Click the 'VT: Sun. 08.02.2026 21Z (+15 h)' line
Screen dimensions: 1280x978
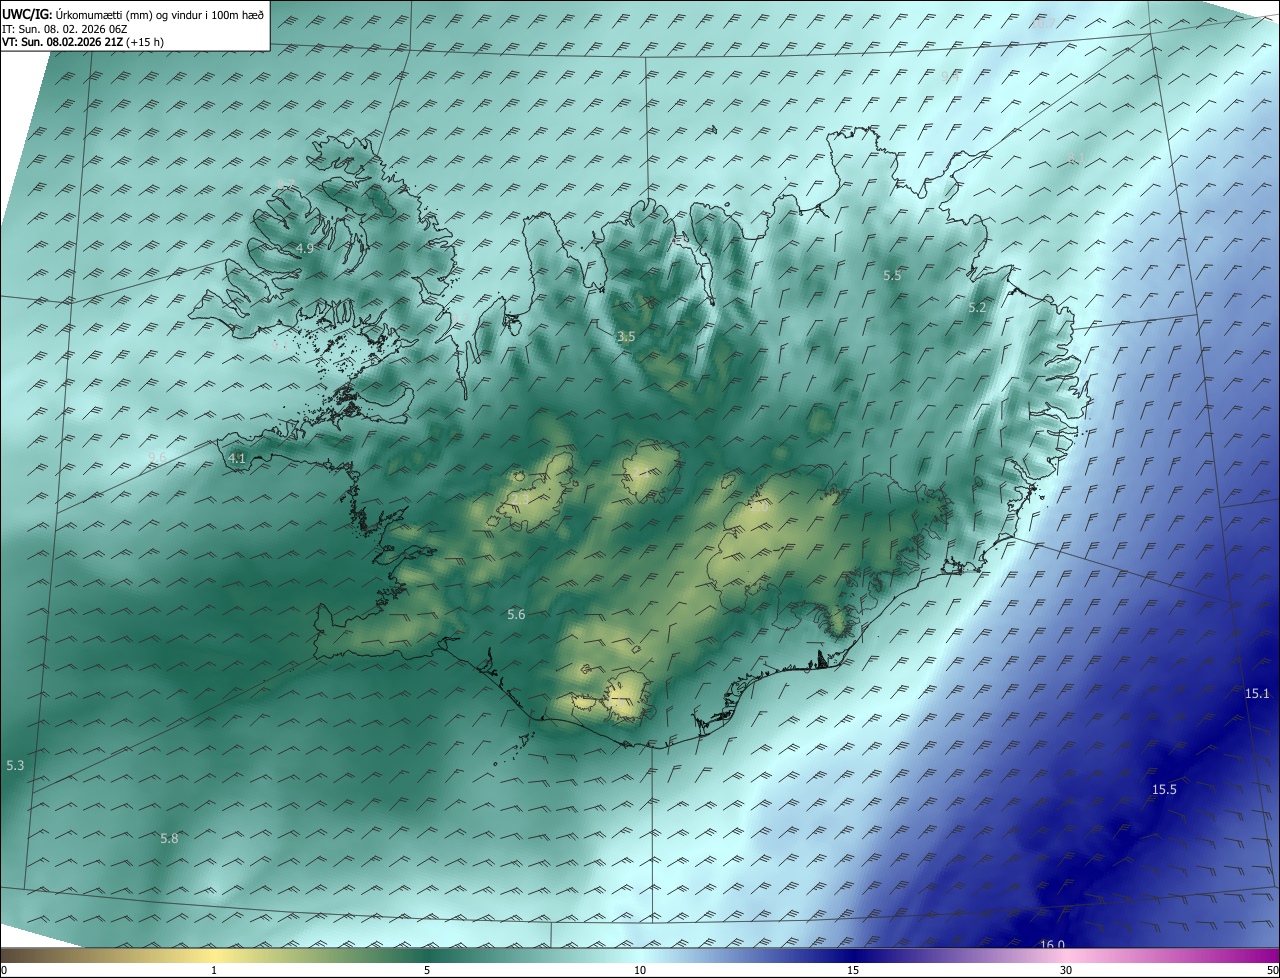tap(83, 42)
